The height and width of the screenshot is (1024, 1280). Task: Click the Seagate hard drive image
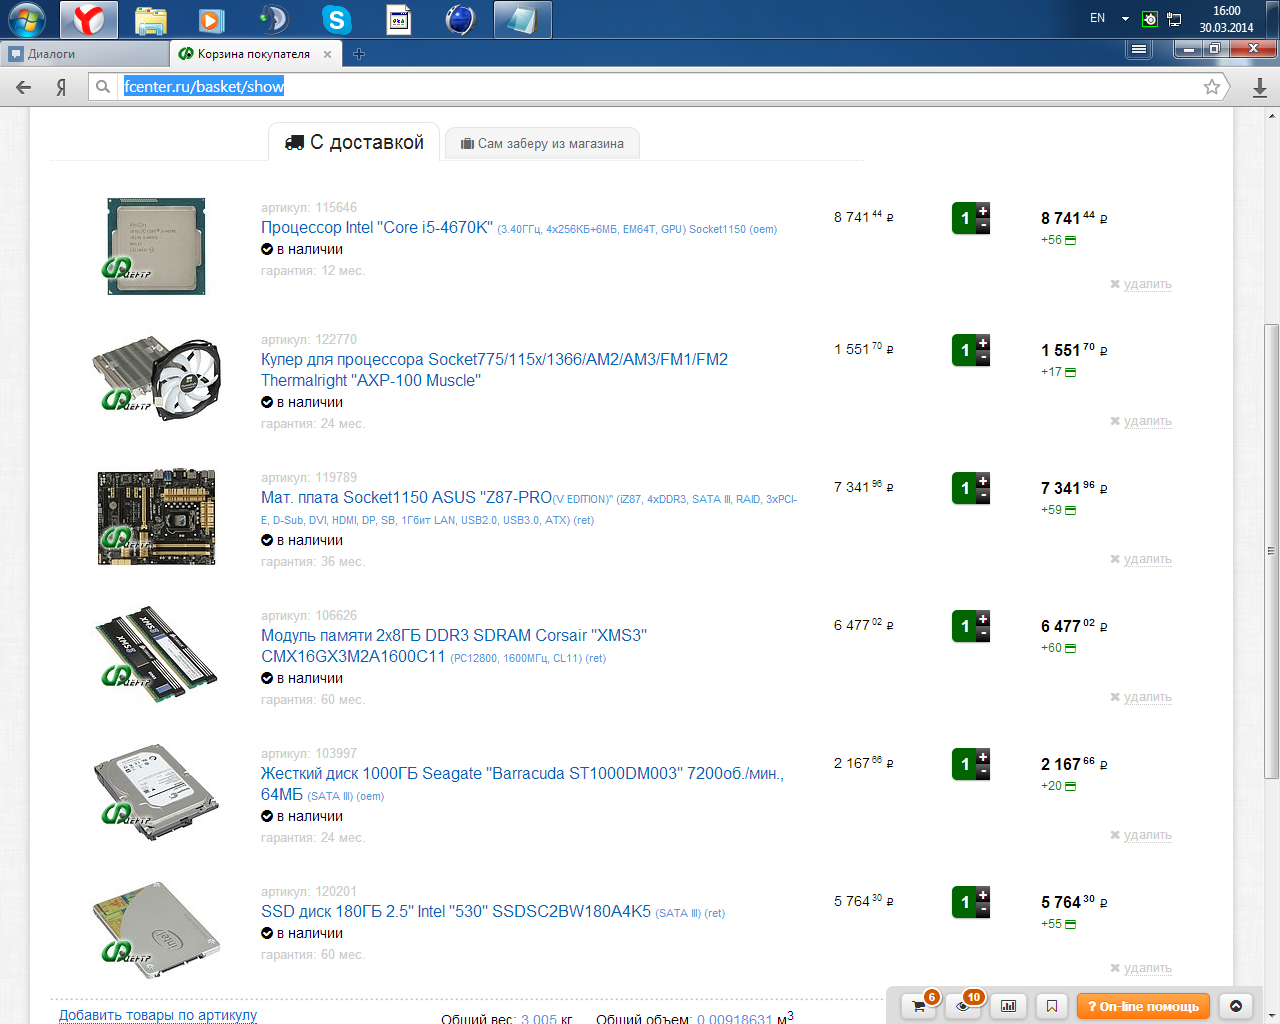pyautogui.click(x=156, y=791)
